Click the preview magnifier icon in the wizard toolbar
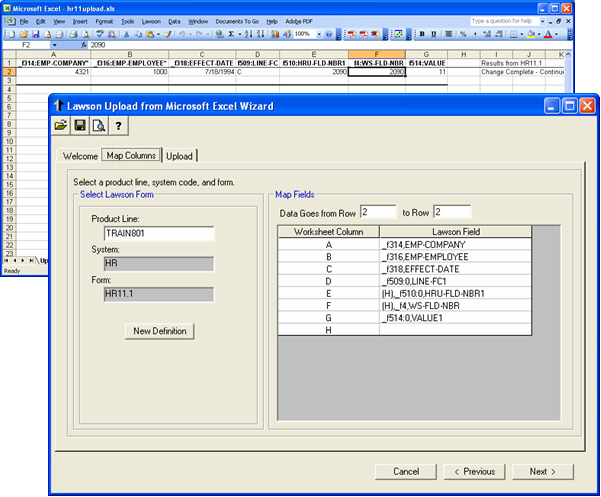 coord(99,126)
